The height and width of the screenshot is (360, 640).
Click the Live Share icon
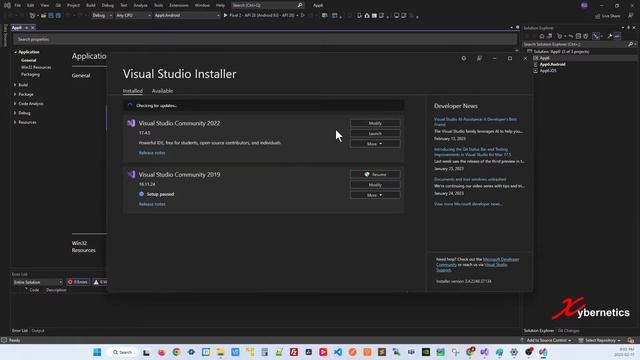click(598, 16)
